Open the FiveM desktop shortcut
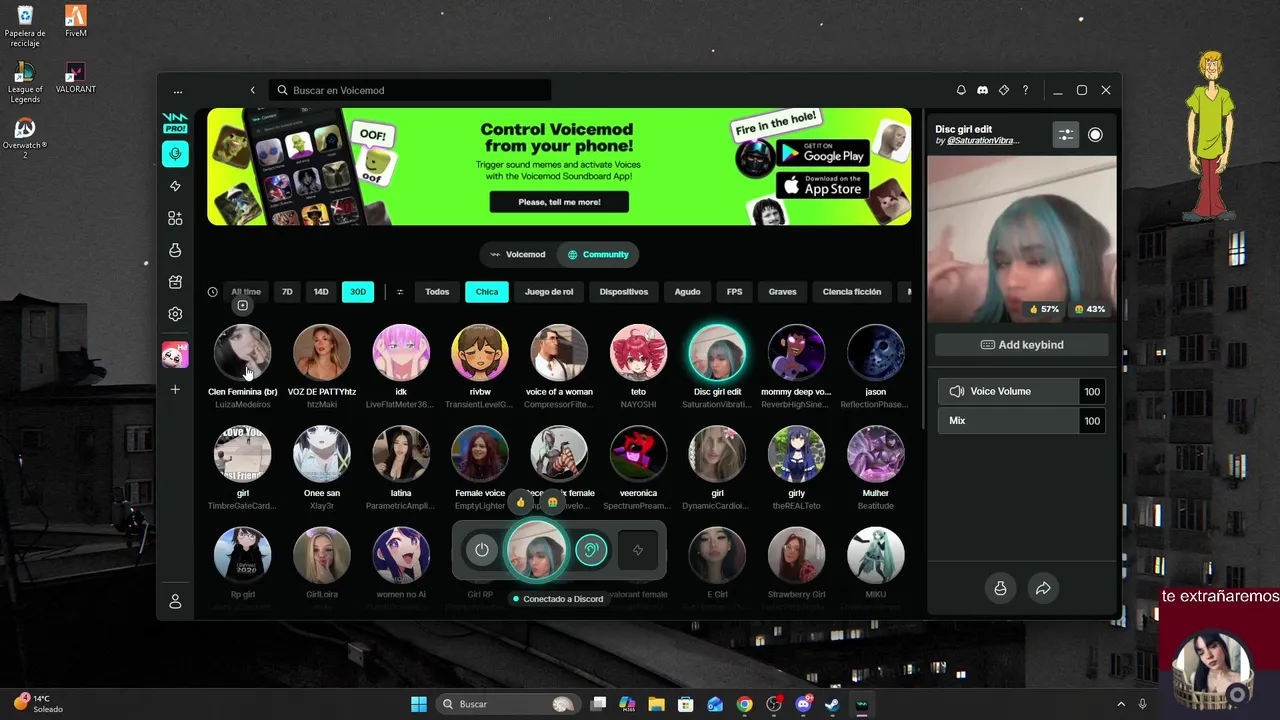Screen dimensions: 1280x720 pyautogui.click(x=75, y=22)
